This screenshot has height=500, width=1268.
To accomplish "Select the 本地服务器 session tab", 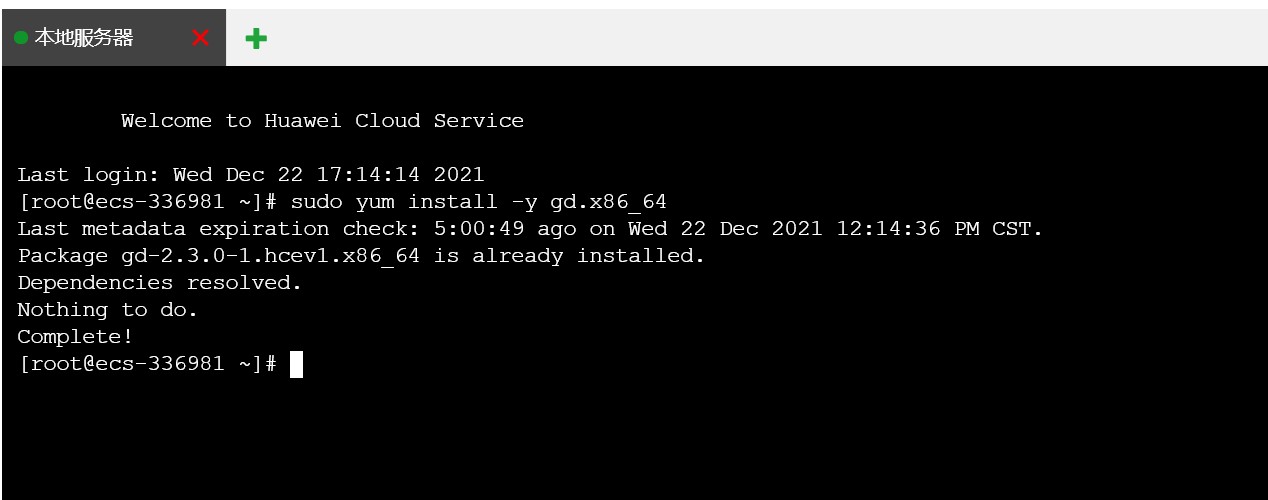I will 114,38.
